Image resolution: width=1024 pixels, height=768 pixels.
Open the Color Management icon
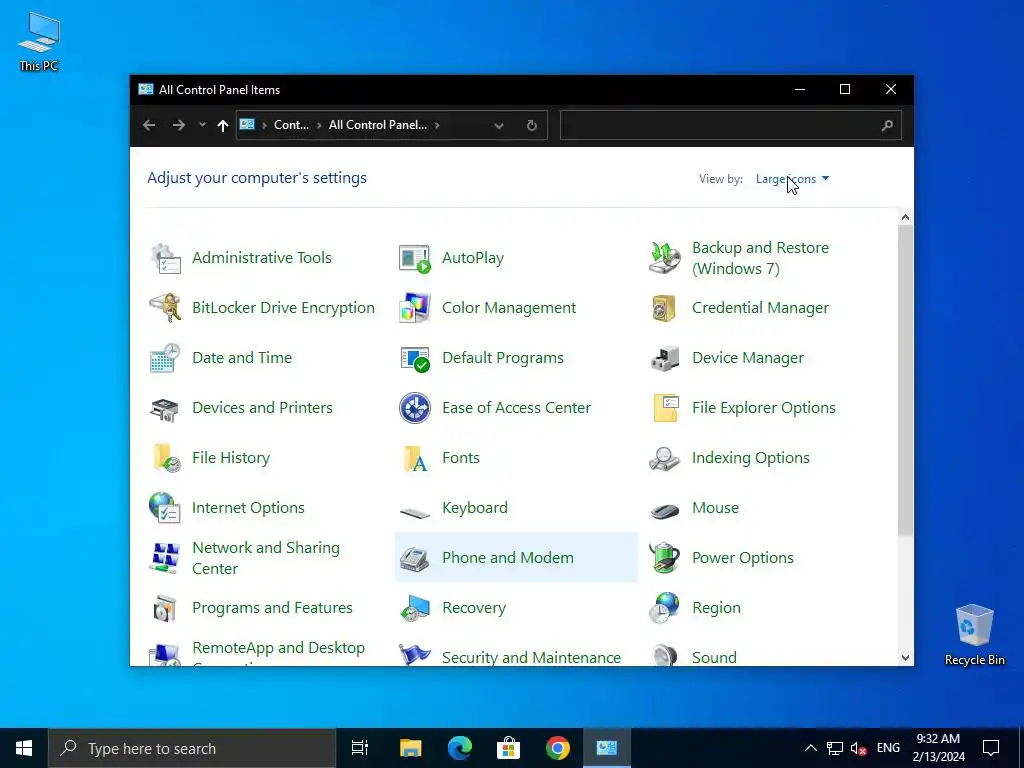[415, 308]
